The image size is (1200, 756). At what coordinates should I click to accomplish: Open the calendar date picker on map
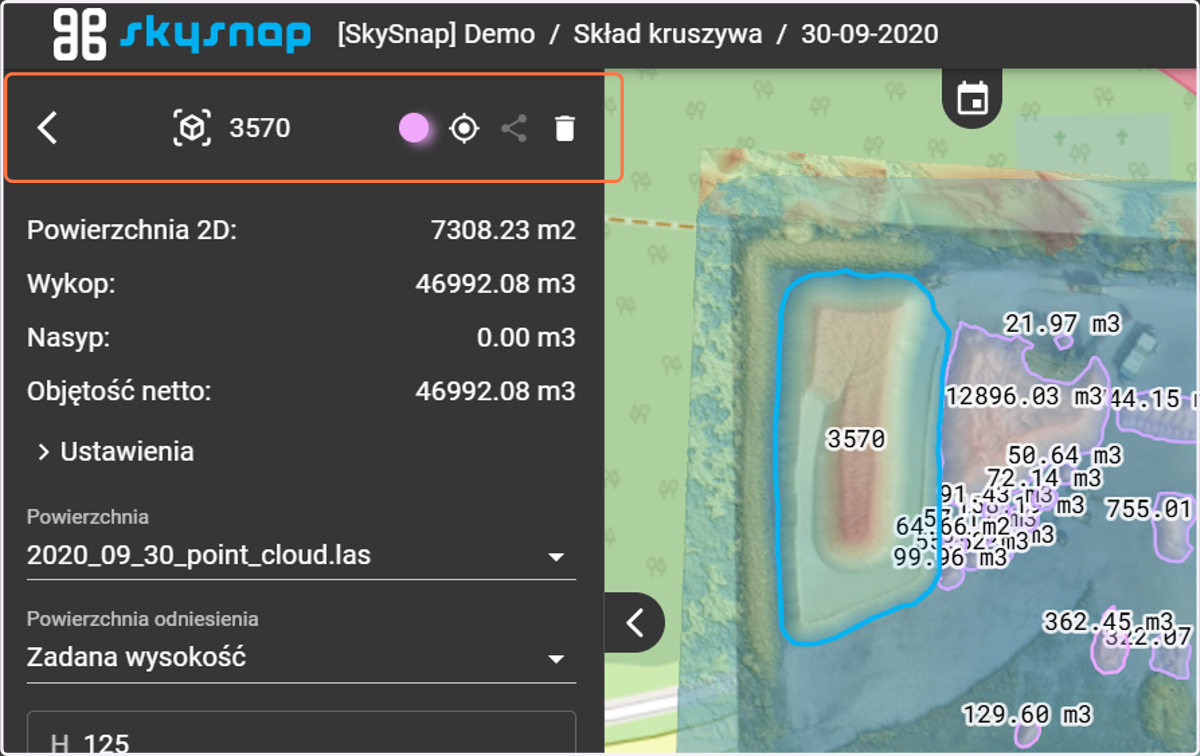973,98
